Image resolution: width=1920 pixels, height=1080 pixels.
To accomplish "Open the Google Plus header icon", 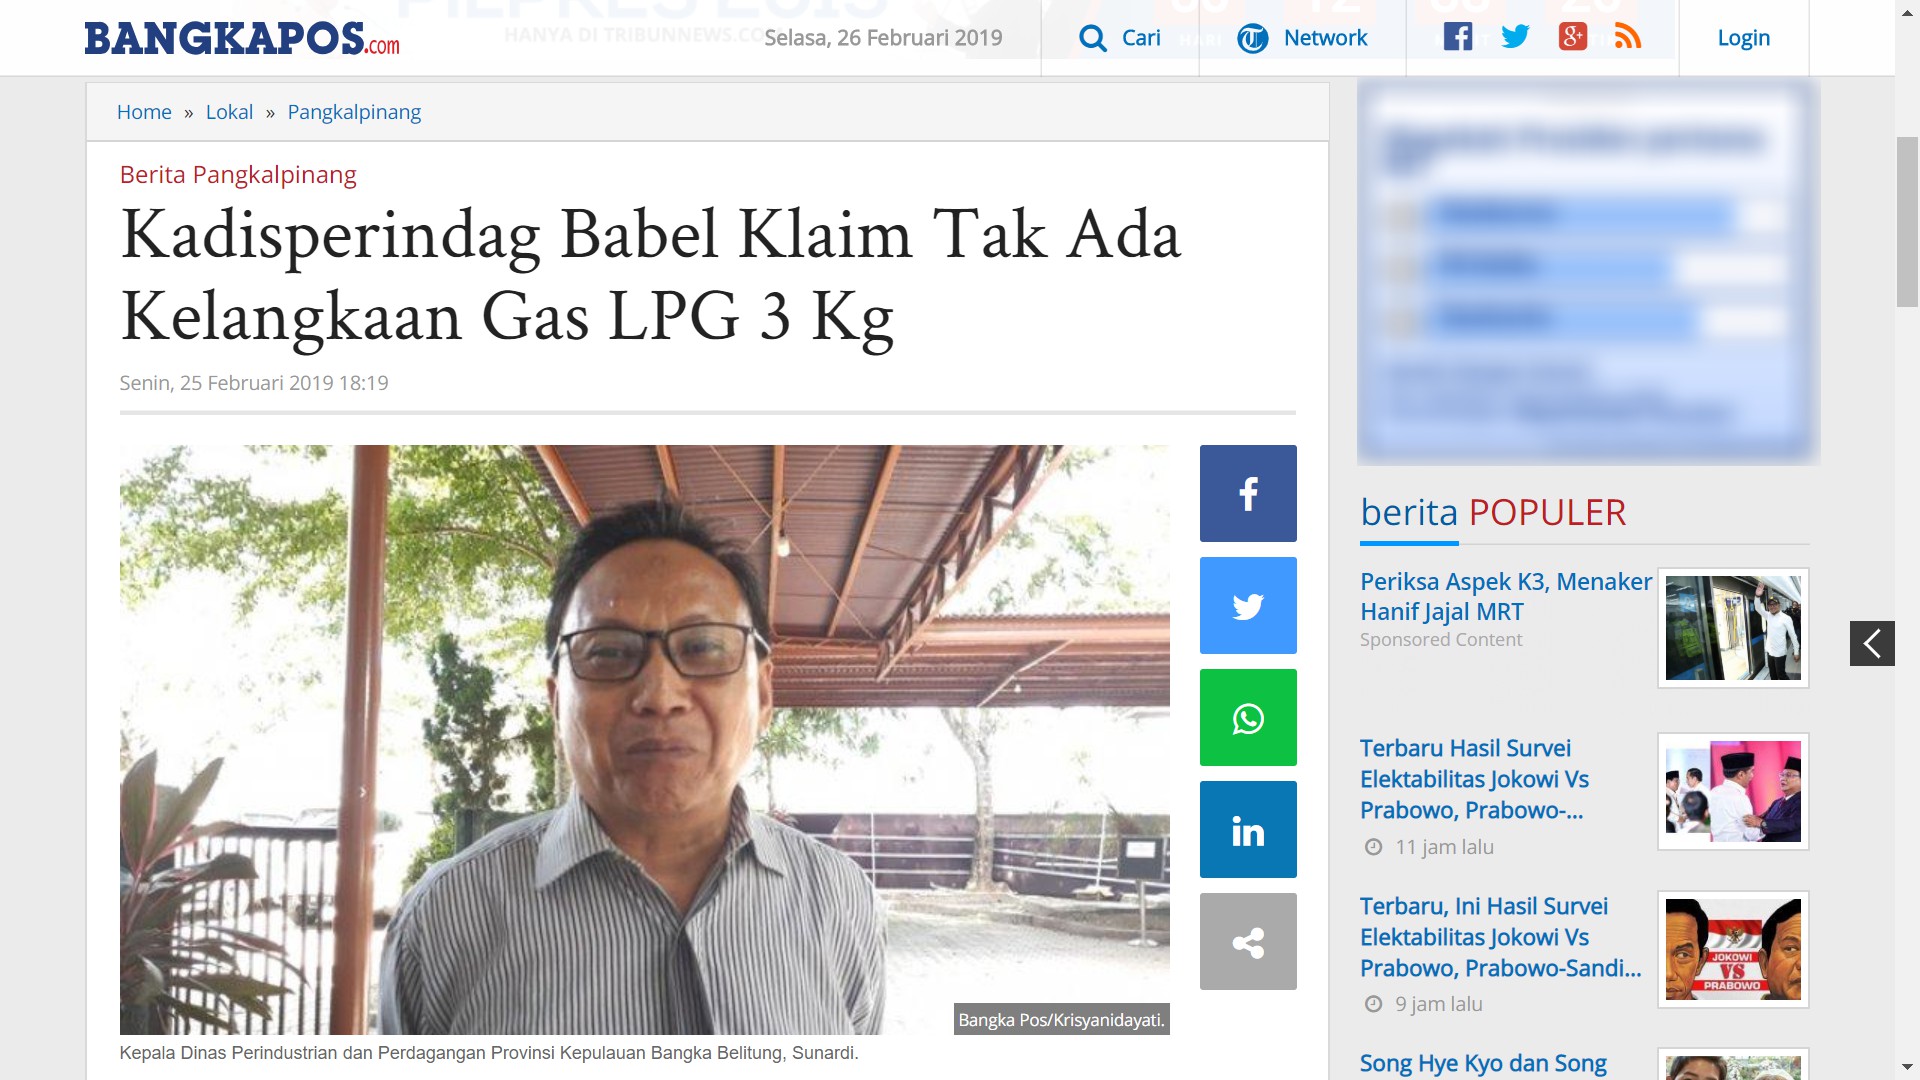I will pyautogui.click(x=1572, y=37).
